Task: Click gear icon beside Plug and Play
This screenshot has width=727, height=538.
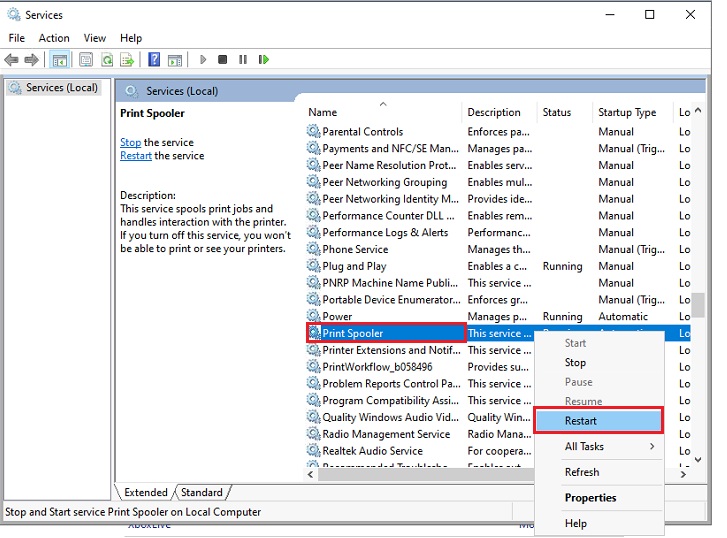Action: point(314,266)
